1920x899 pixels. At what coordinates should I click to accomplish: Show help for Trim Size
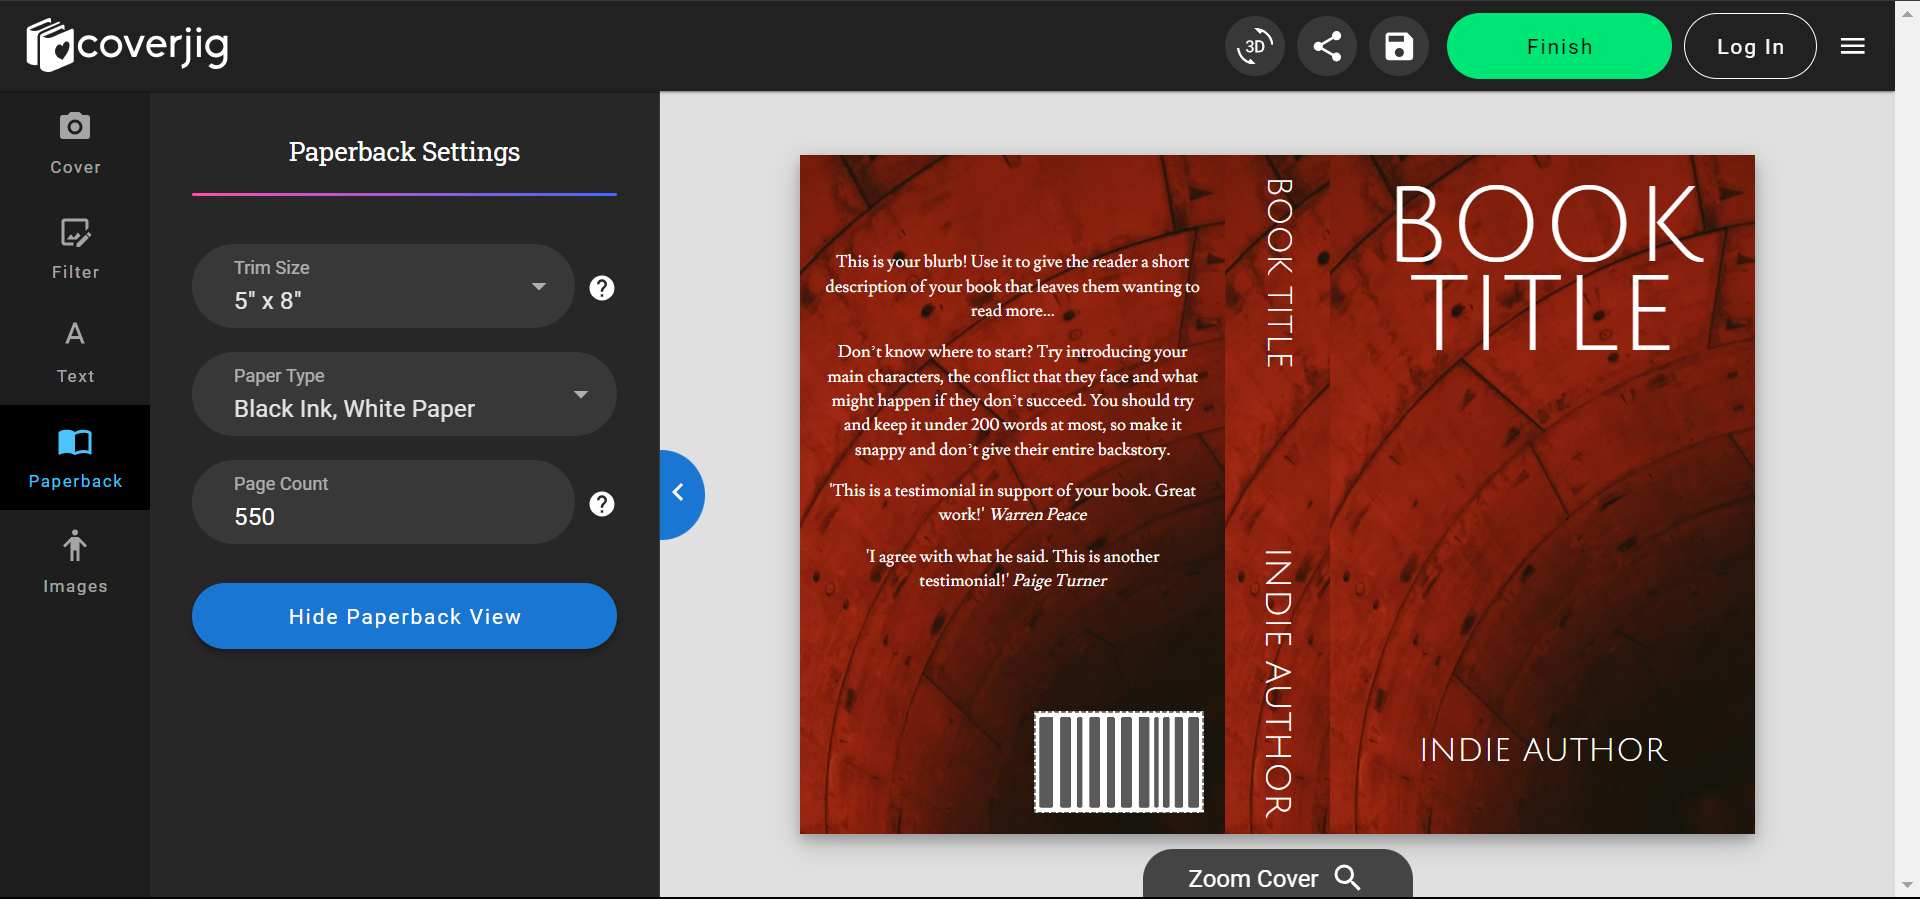[602, 288]
